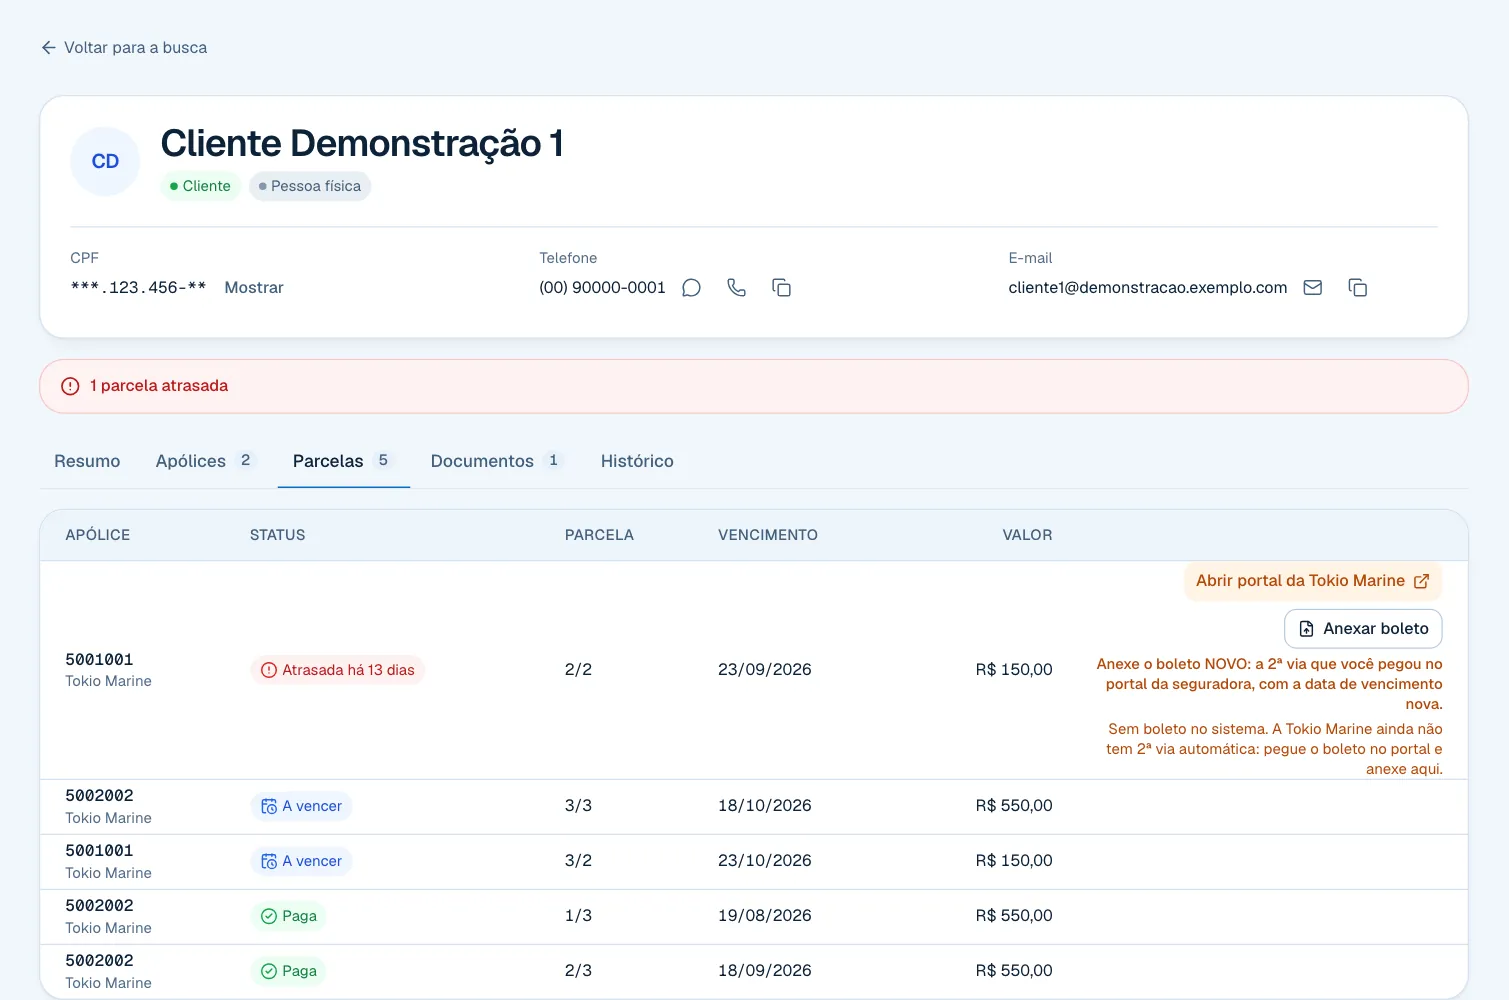This screenshot has width=1509, height=1000.
Task: Open the Tokio Marine portal link
Action: point(1313,581)
